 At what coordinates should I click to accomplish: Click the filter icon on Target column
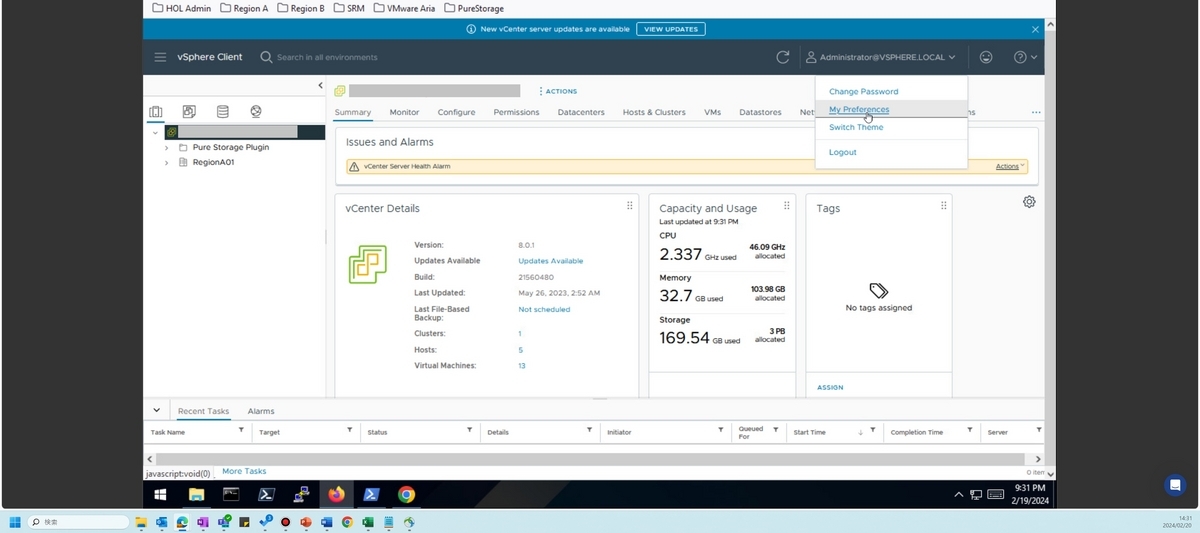pos(349,430)
